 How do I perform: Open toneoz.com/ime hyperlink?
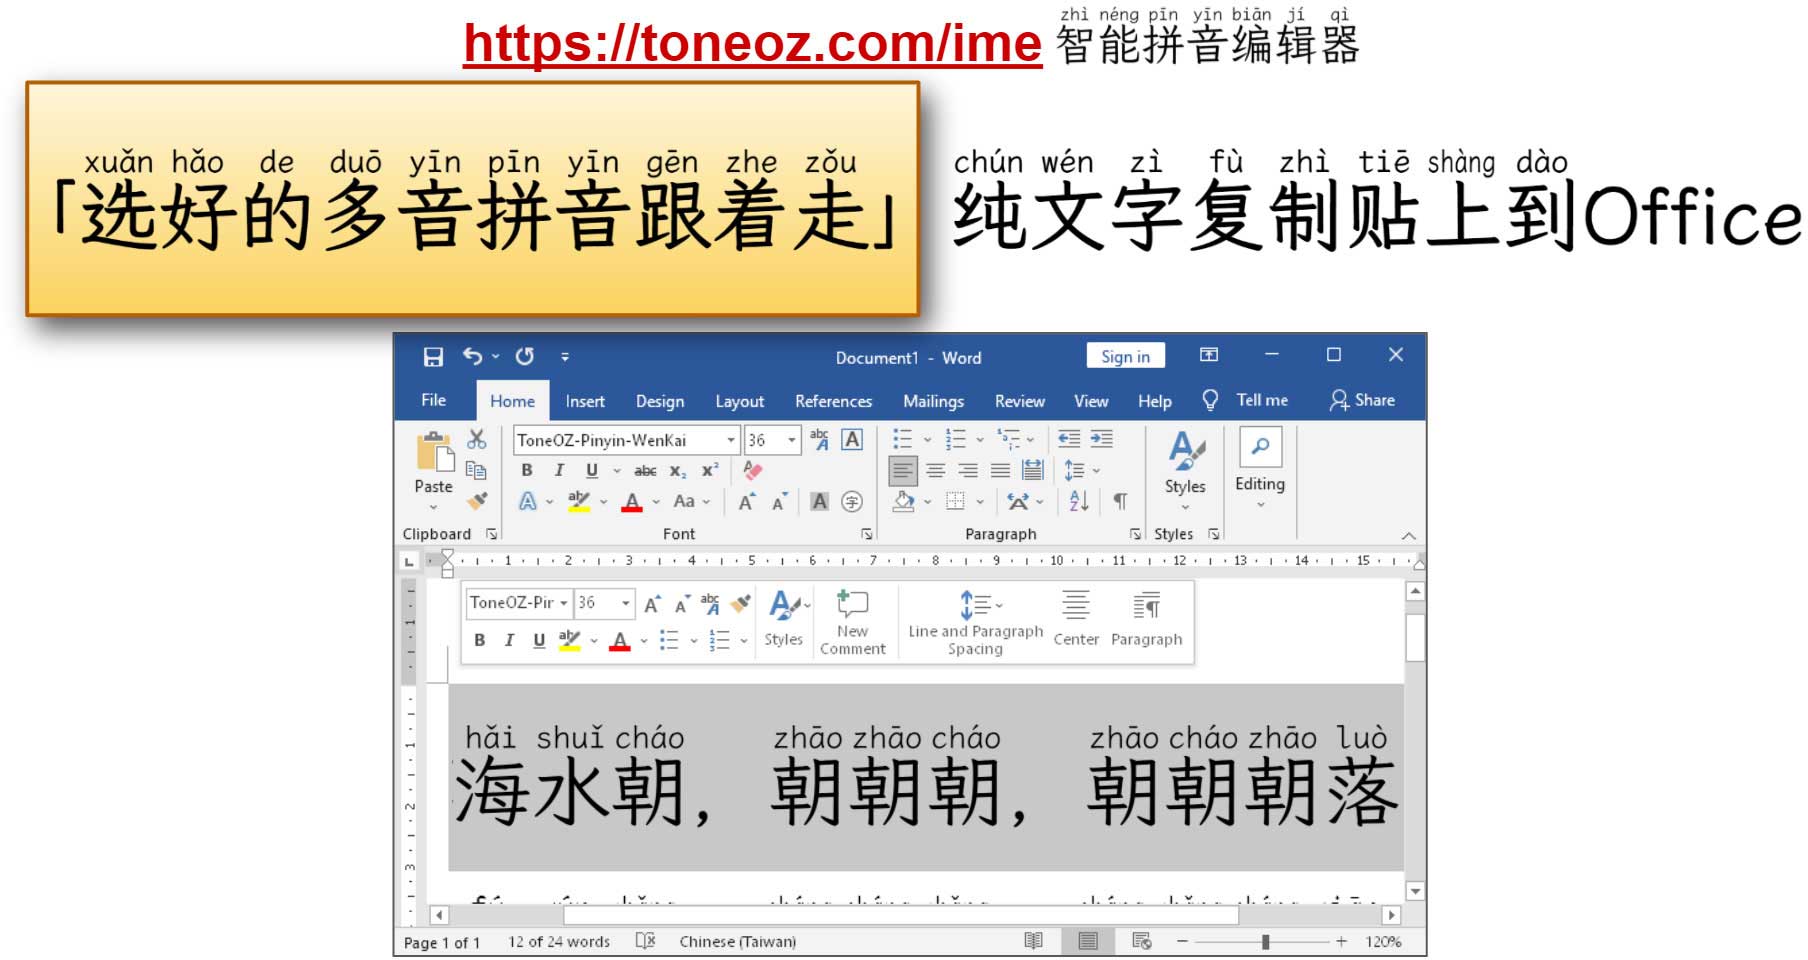752,43
